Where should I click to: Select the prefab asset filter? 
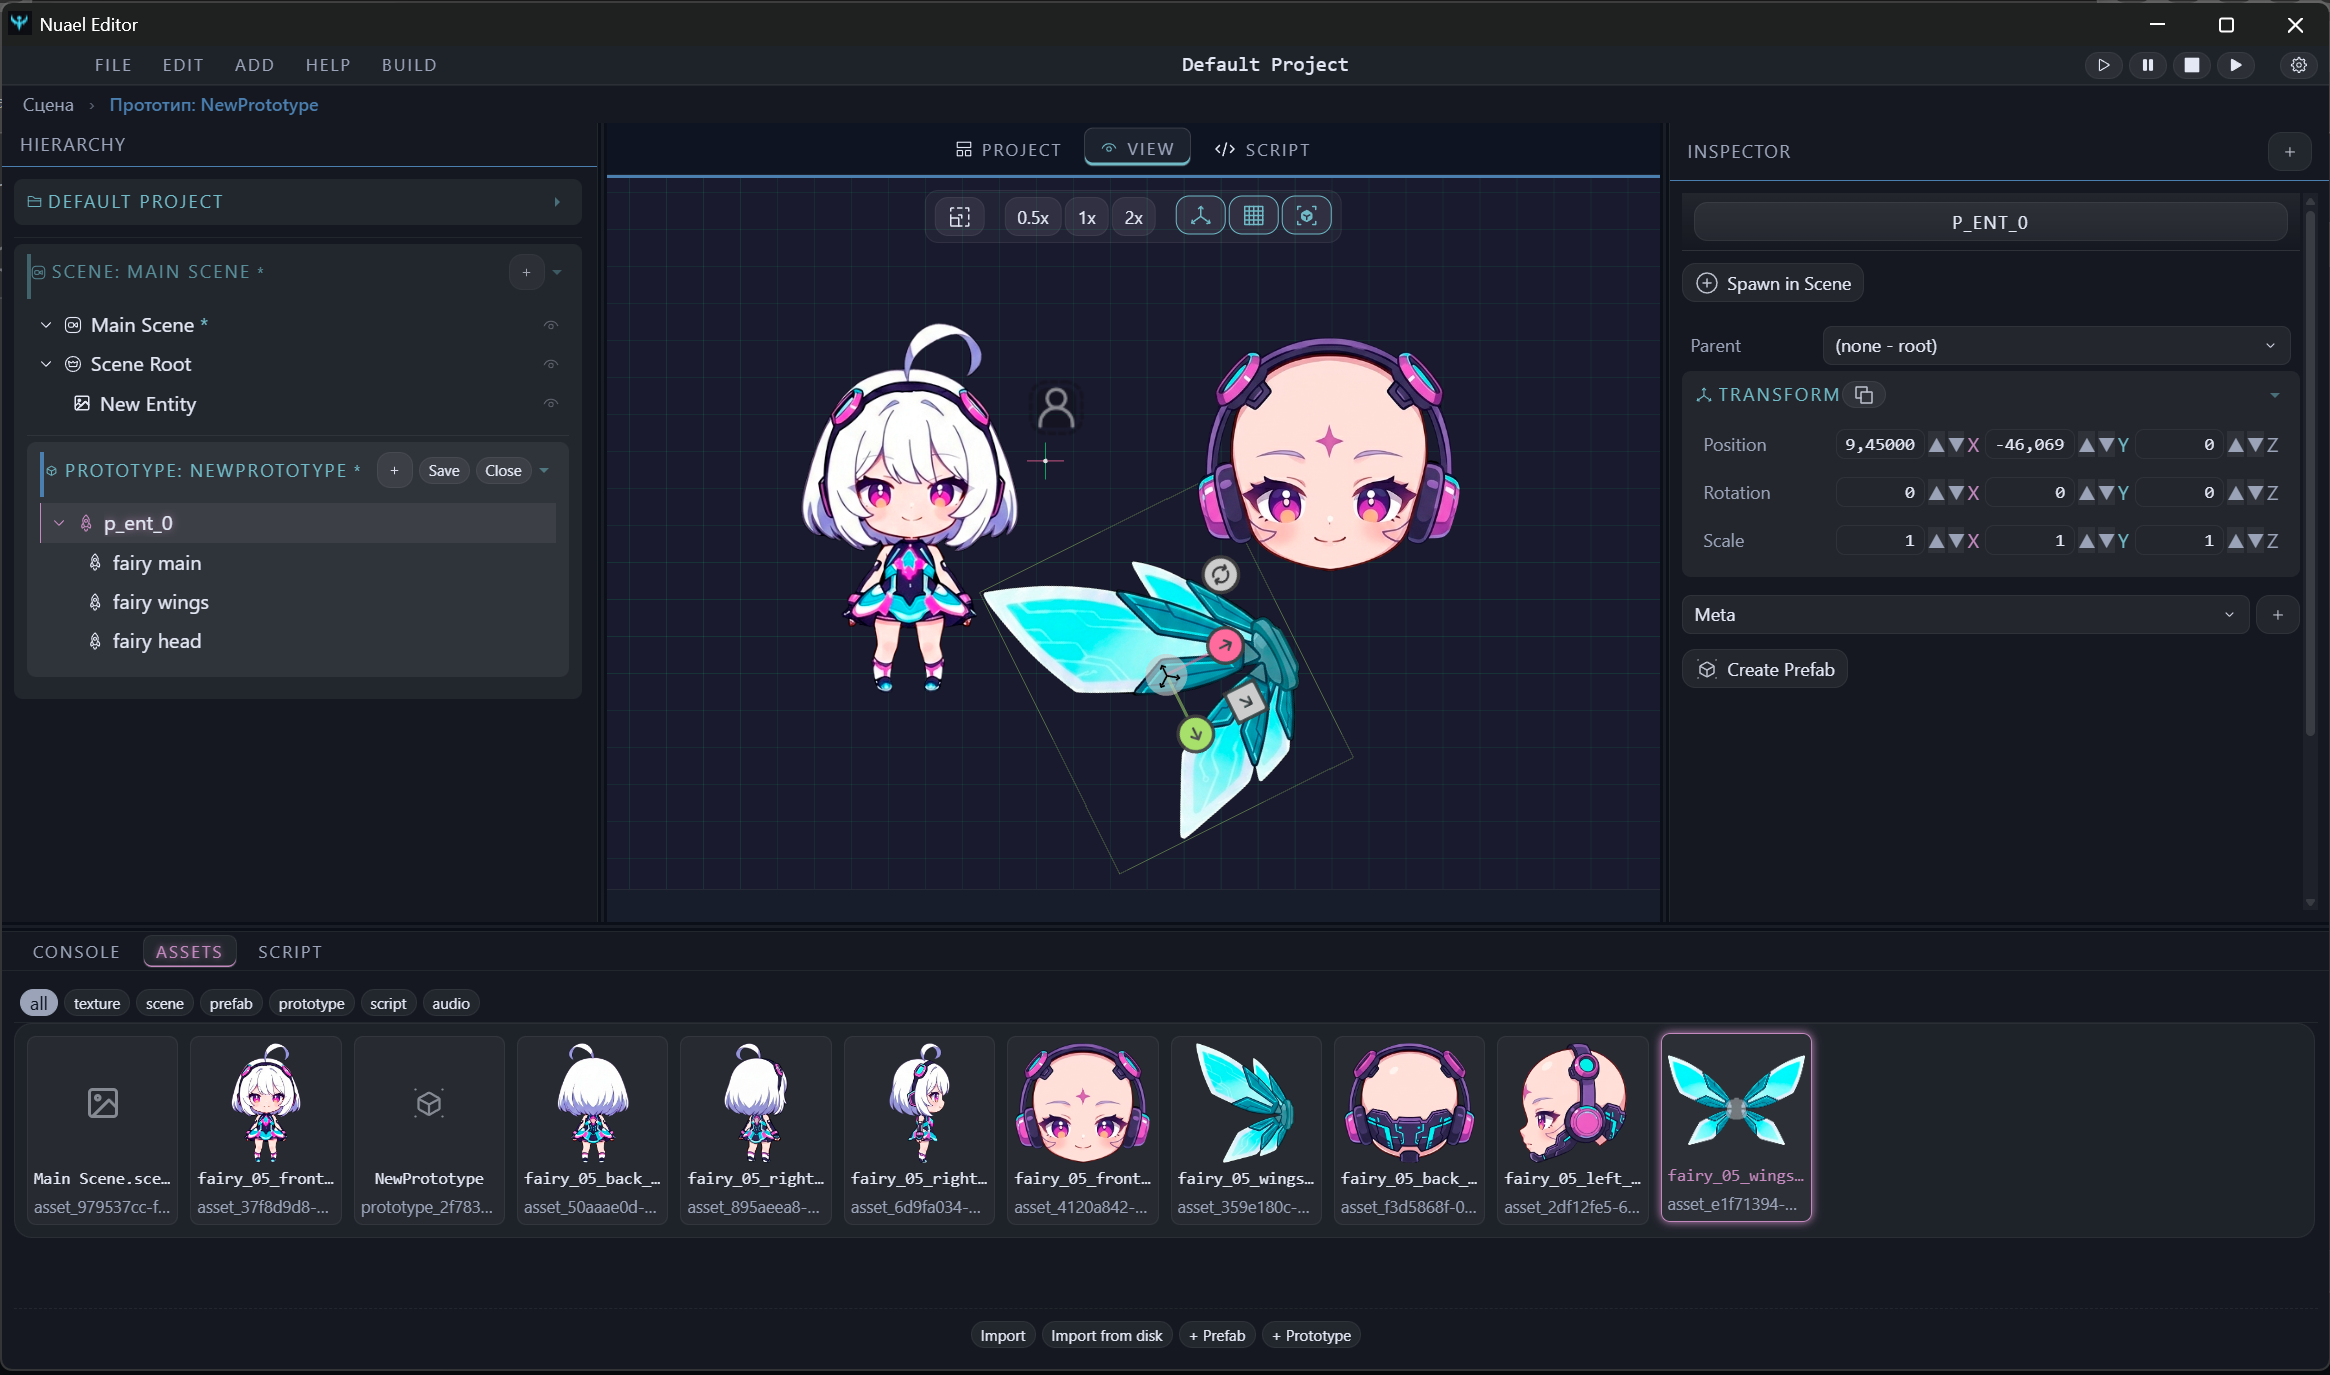[x=231, y=1003]
